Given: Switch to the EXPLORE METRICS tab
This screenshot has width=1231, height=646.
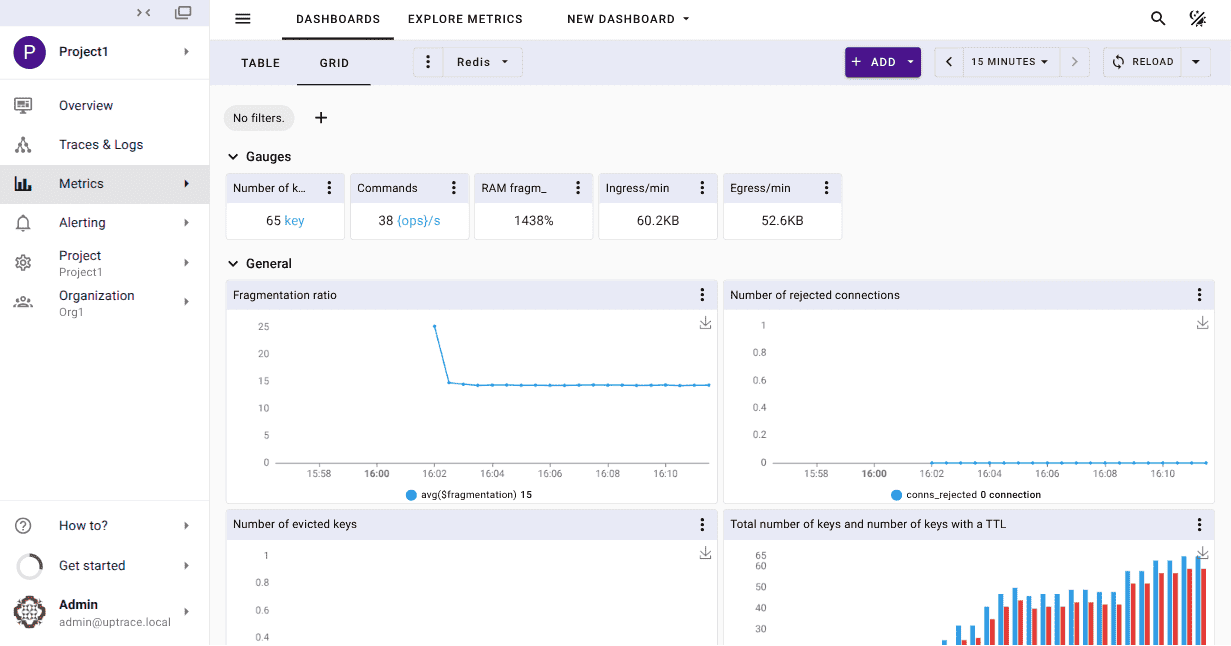Looking at the screenshot, I should pyautogui.click(x=465, y=19).
